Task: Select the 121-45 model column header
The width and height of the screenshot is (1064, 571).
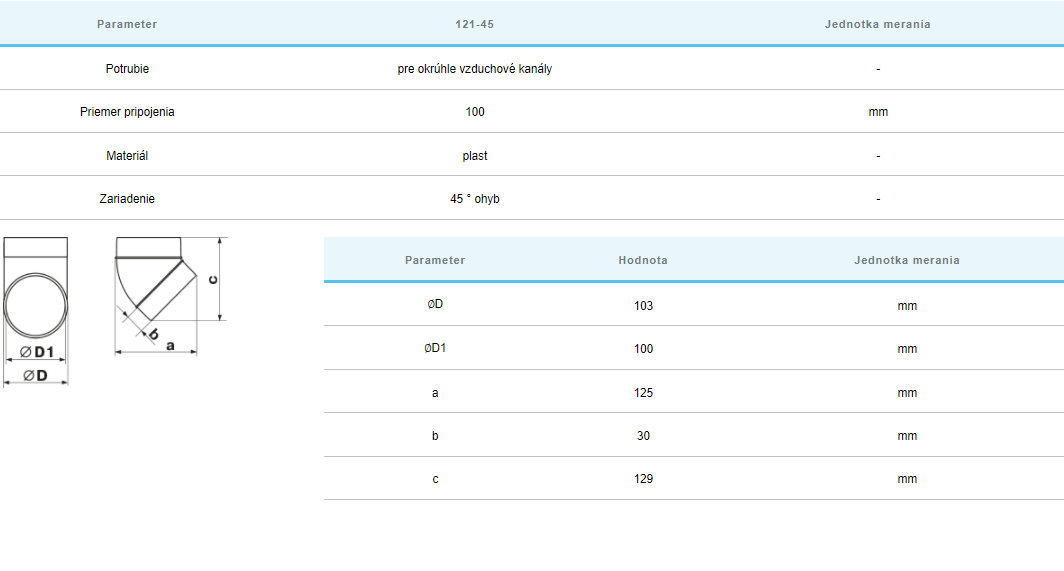Action: tap(475, 24)
